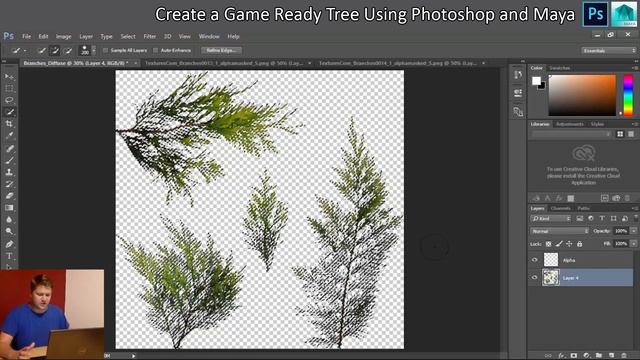Hide Layer 4 visibility eye
Viewport: 640px width, 360px height.
click(535, 278)
